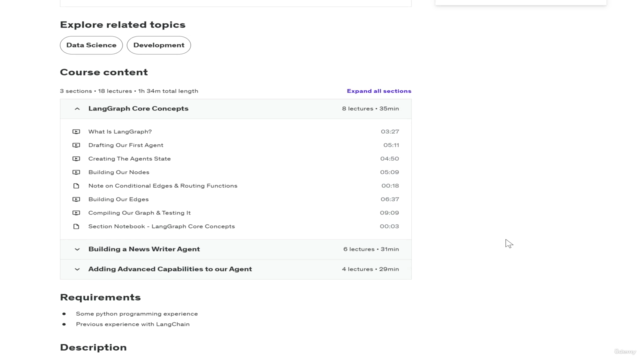Click the Requirements heading
The width and height of the screenshot is (640, 360).
click(x=100, y=297)
